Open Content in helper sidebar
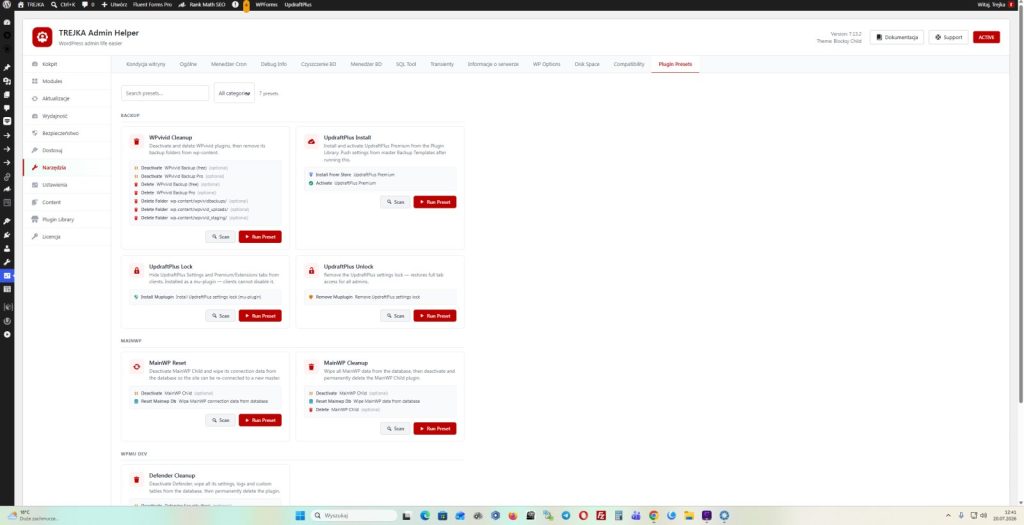1024x525 pixels. coord(67,202)
